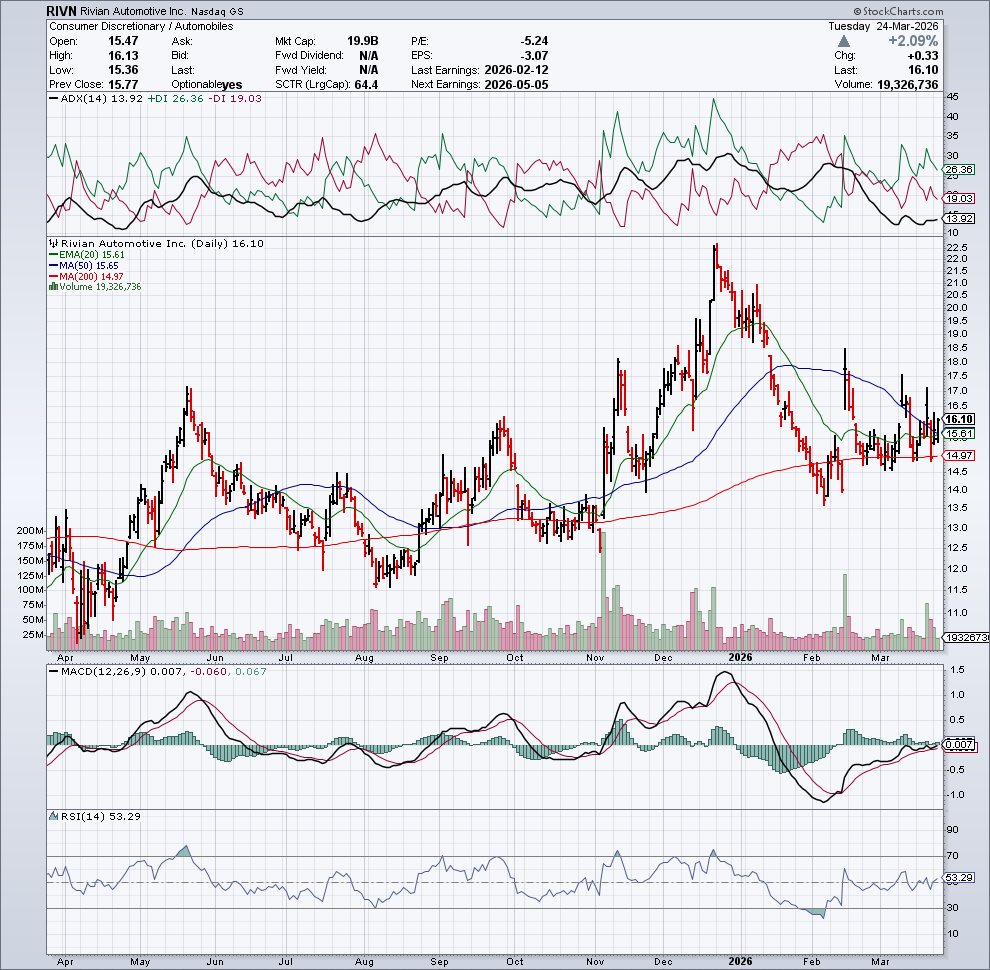
Task: Click the red MA(200) line marker
Action: [52, 276]
